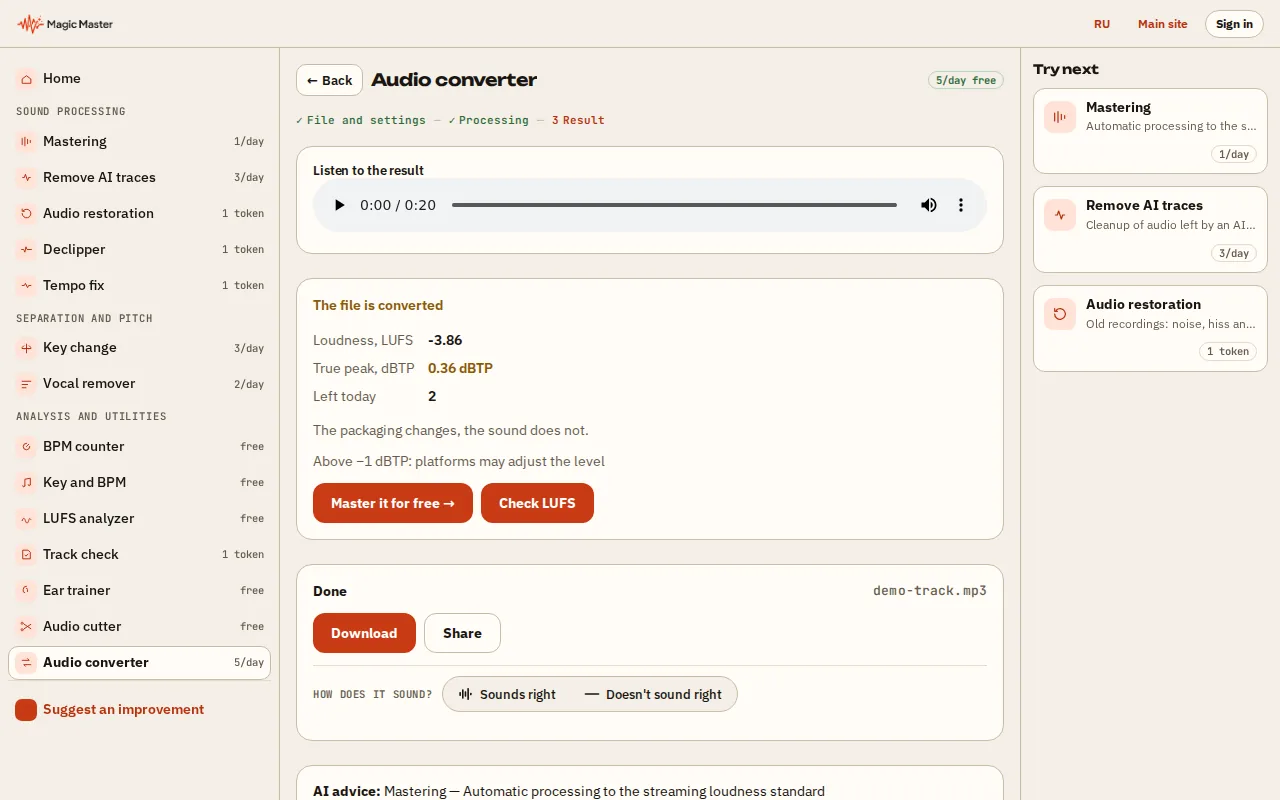Click the Check LUFS button
1280x800 pixels.
tap(537, 503)
